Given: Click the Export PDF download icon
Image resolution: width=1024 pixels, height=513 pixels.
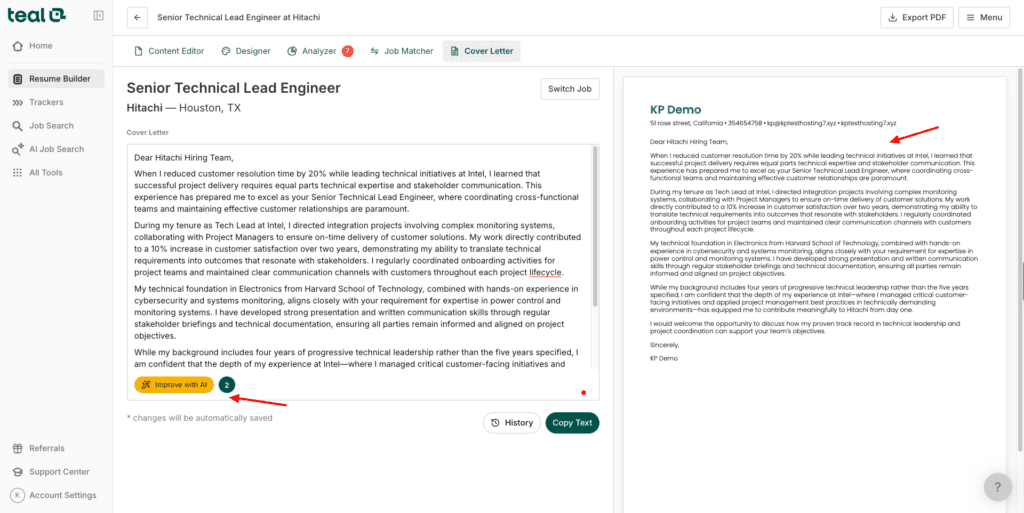Looking at the screenshot, I should point(893,18).
